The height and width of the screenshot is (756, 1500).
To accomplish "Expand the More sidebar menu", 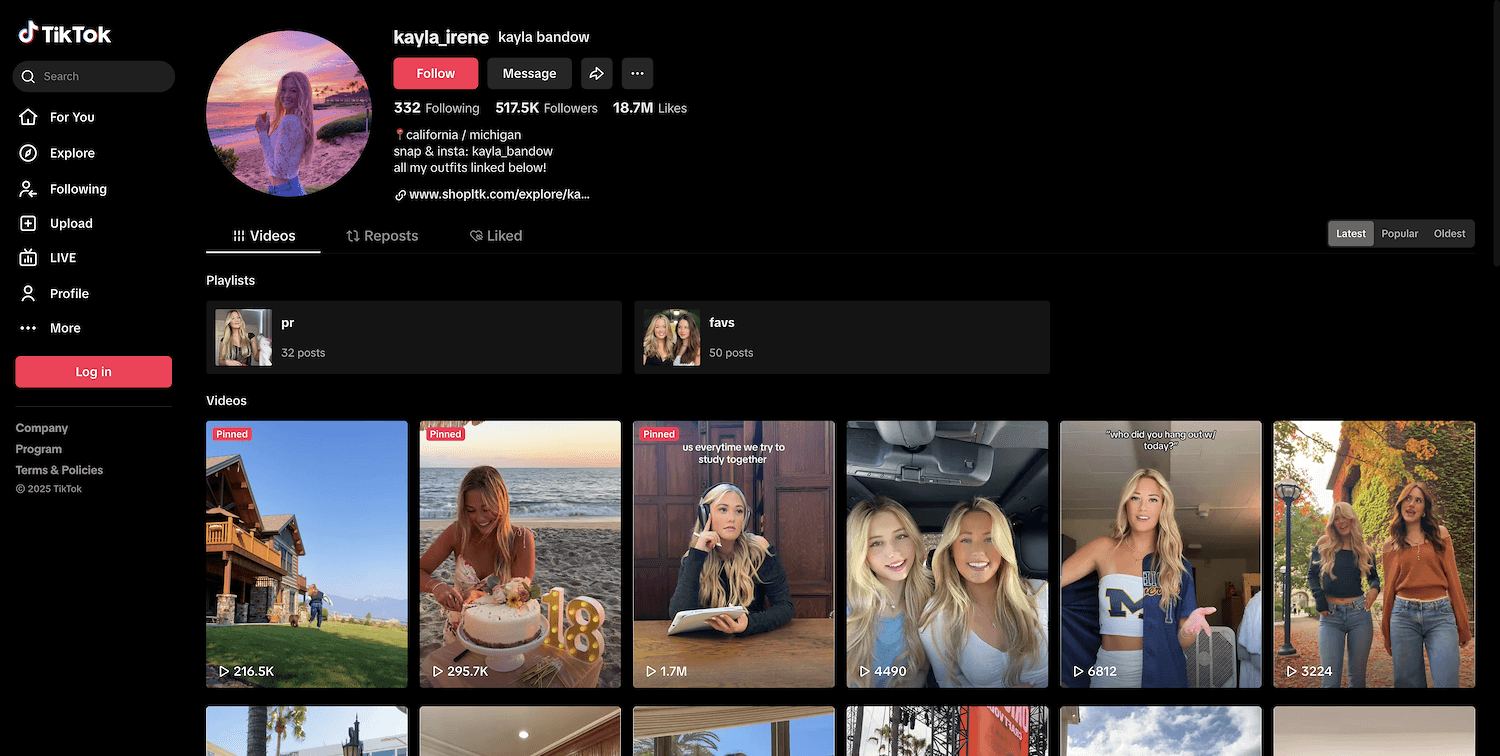I will 64,328.
